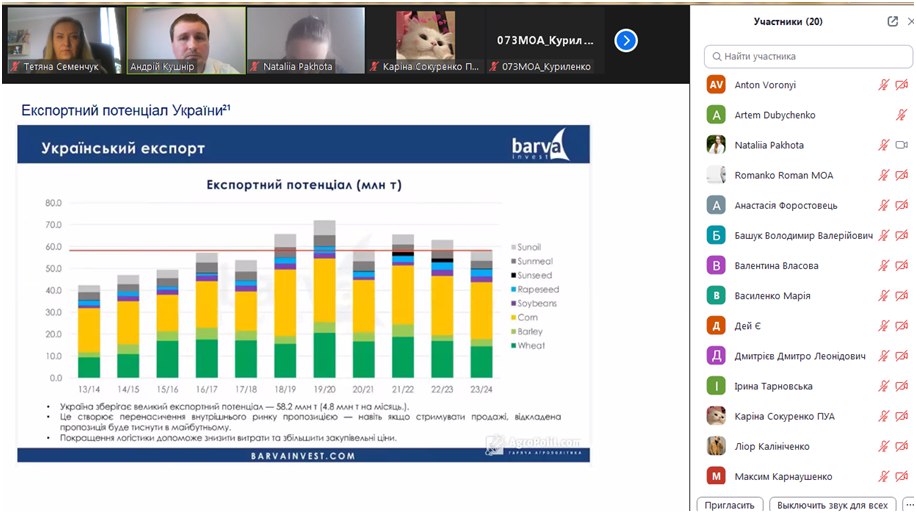Image resolution: width=916 pixels, height=513 pixels.
Task: Click camera-off icon for Romanko Roman MOA
Action: point(901,175)
